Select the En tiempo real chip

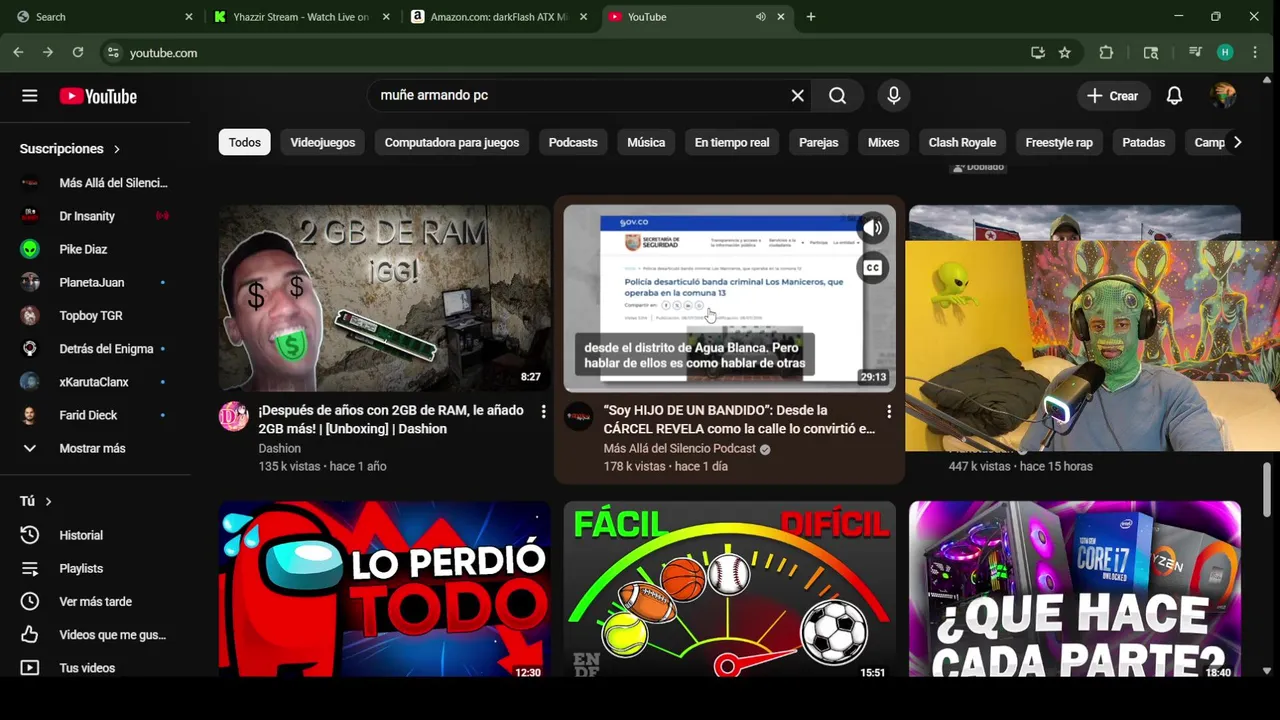click(x=731, y=142)
